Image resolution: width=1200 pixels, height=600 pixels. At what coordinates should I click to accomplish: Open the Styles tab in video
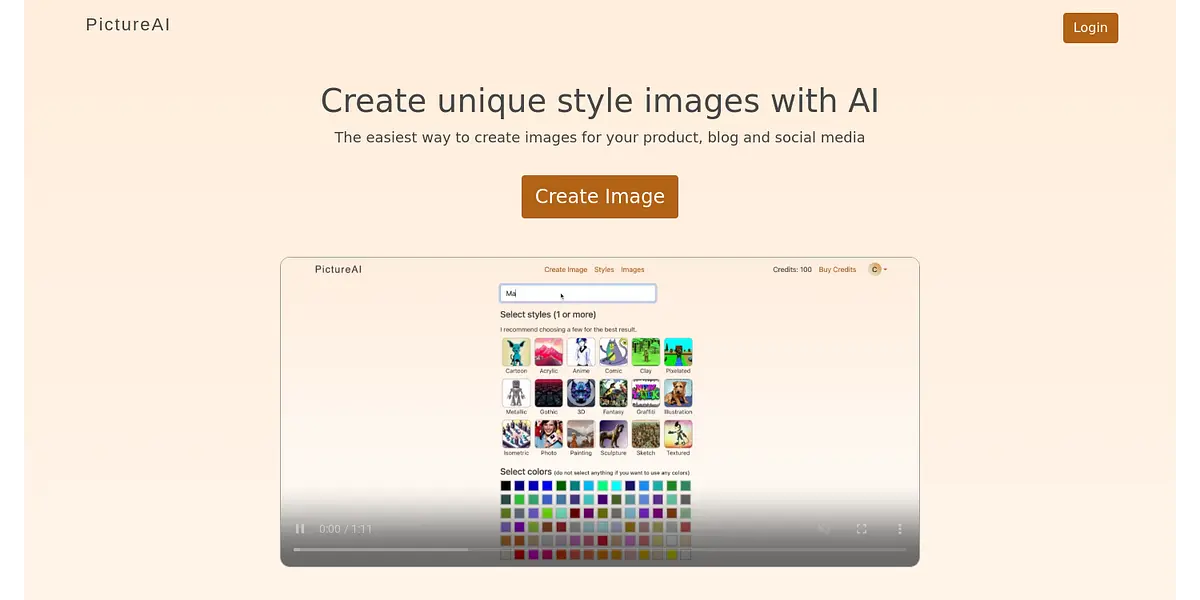point(604,270)
